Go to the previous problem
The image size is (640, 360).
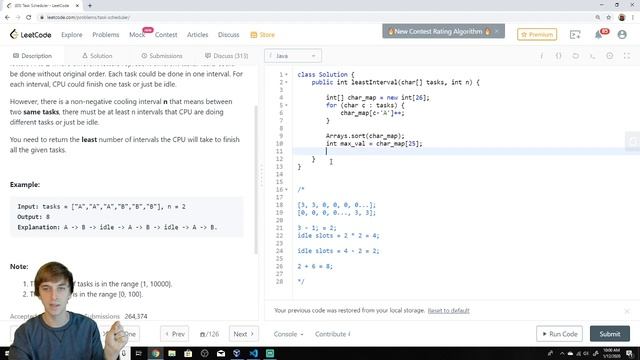[x=175, y=334]
